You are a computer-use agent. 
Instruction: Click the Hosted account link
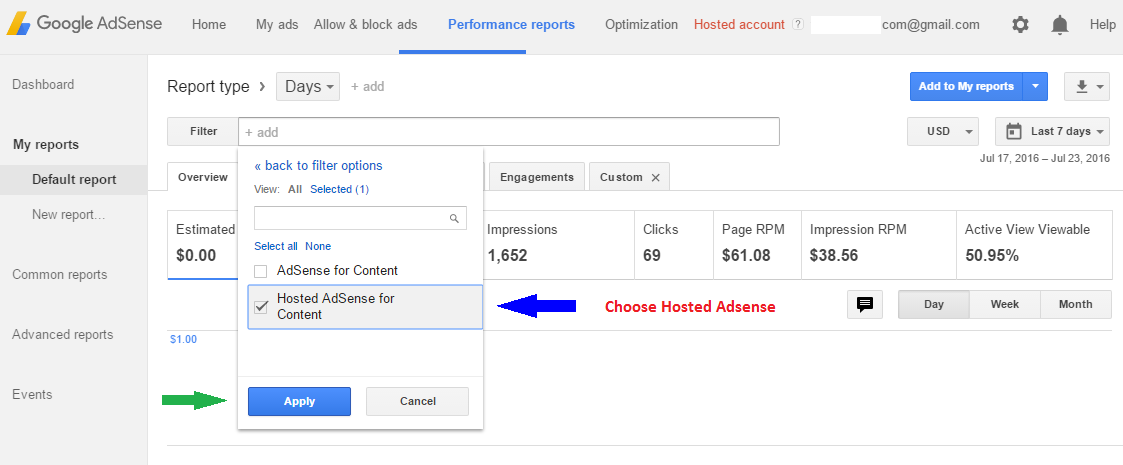739,24
